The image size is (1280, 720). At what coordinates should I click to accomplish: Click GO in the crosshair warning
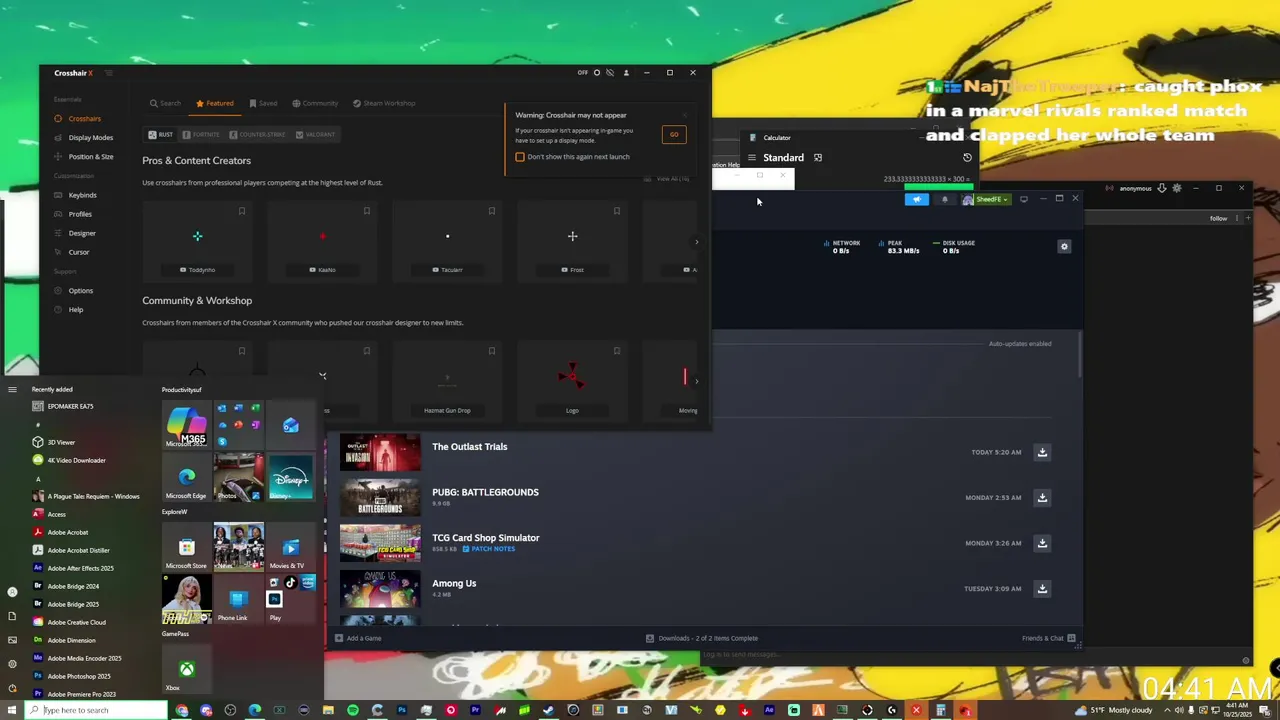(x=674, y=135)
